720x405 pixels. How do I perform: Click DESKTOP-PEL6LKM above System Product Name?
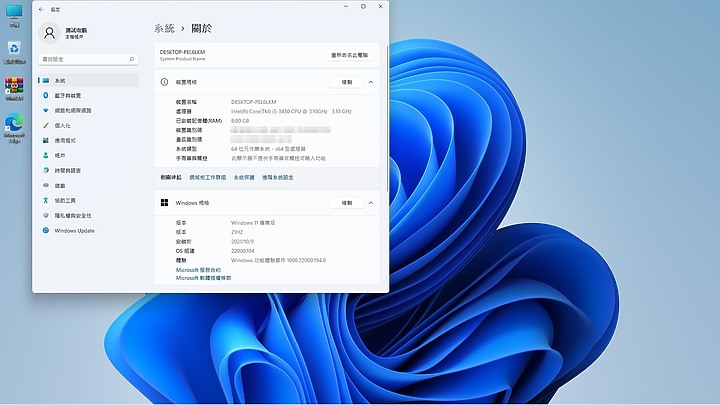(182, 52)
